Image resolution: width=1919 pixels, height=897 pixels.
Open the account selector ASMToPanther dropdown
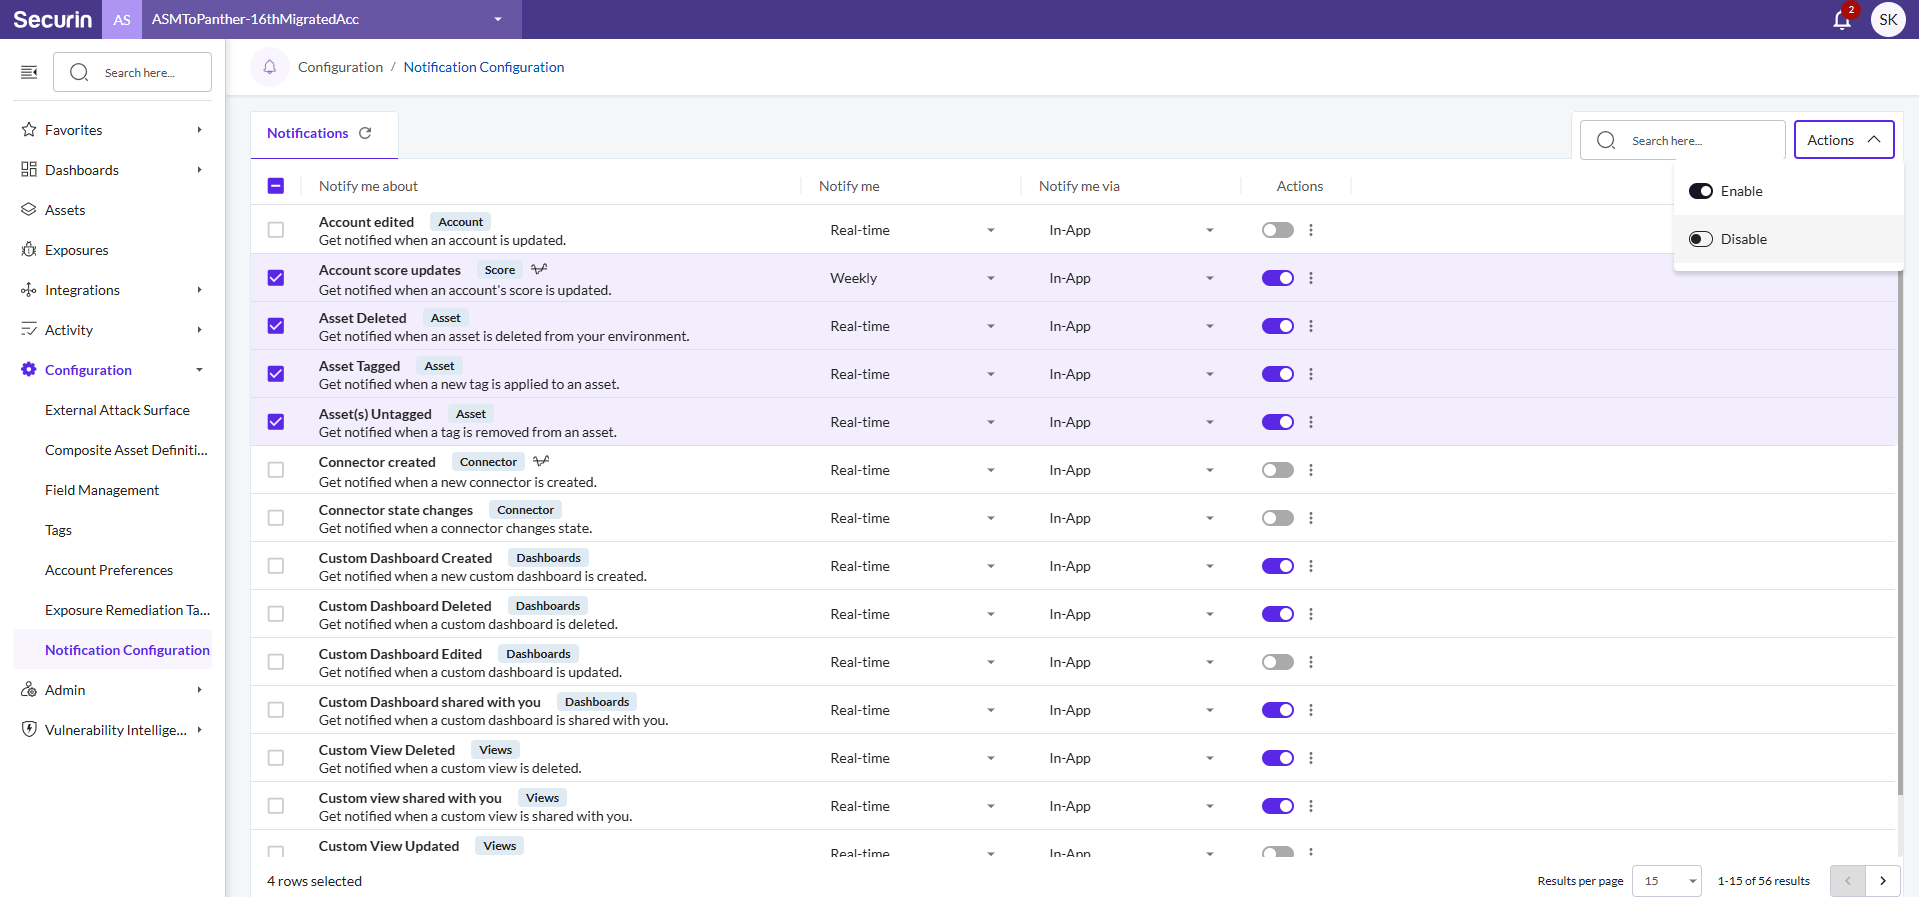pyautogui.click(x=331, y=19)
